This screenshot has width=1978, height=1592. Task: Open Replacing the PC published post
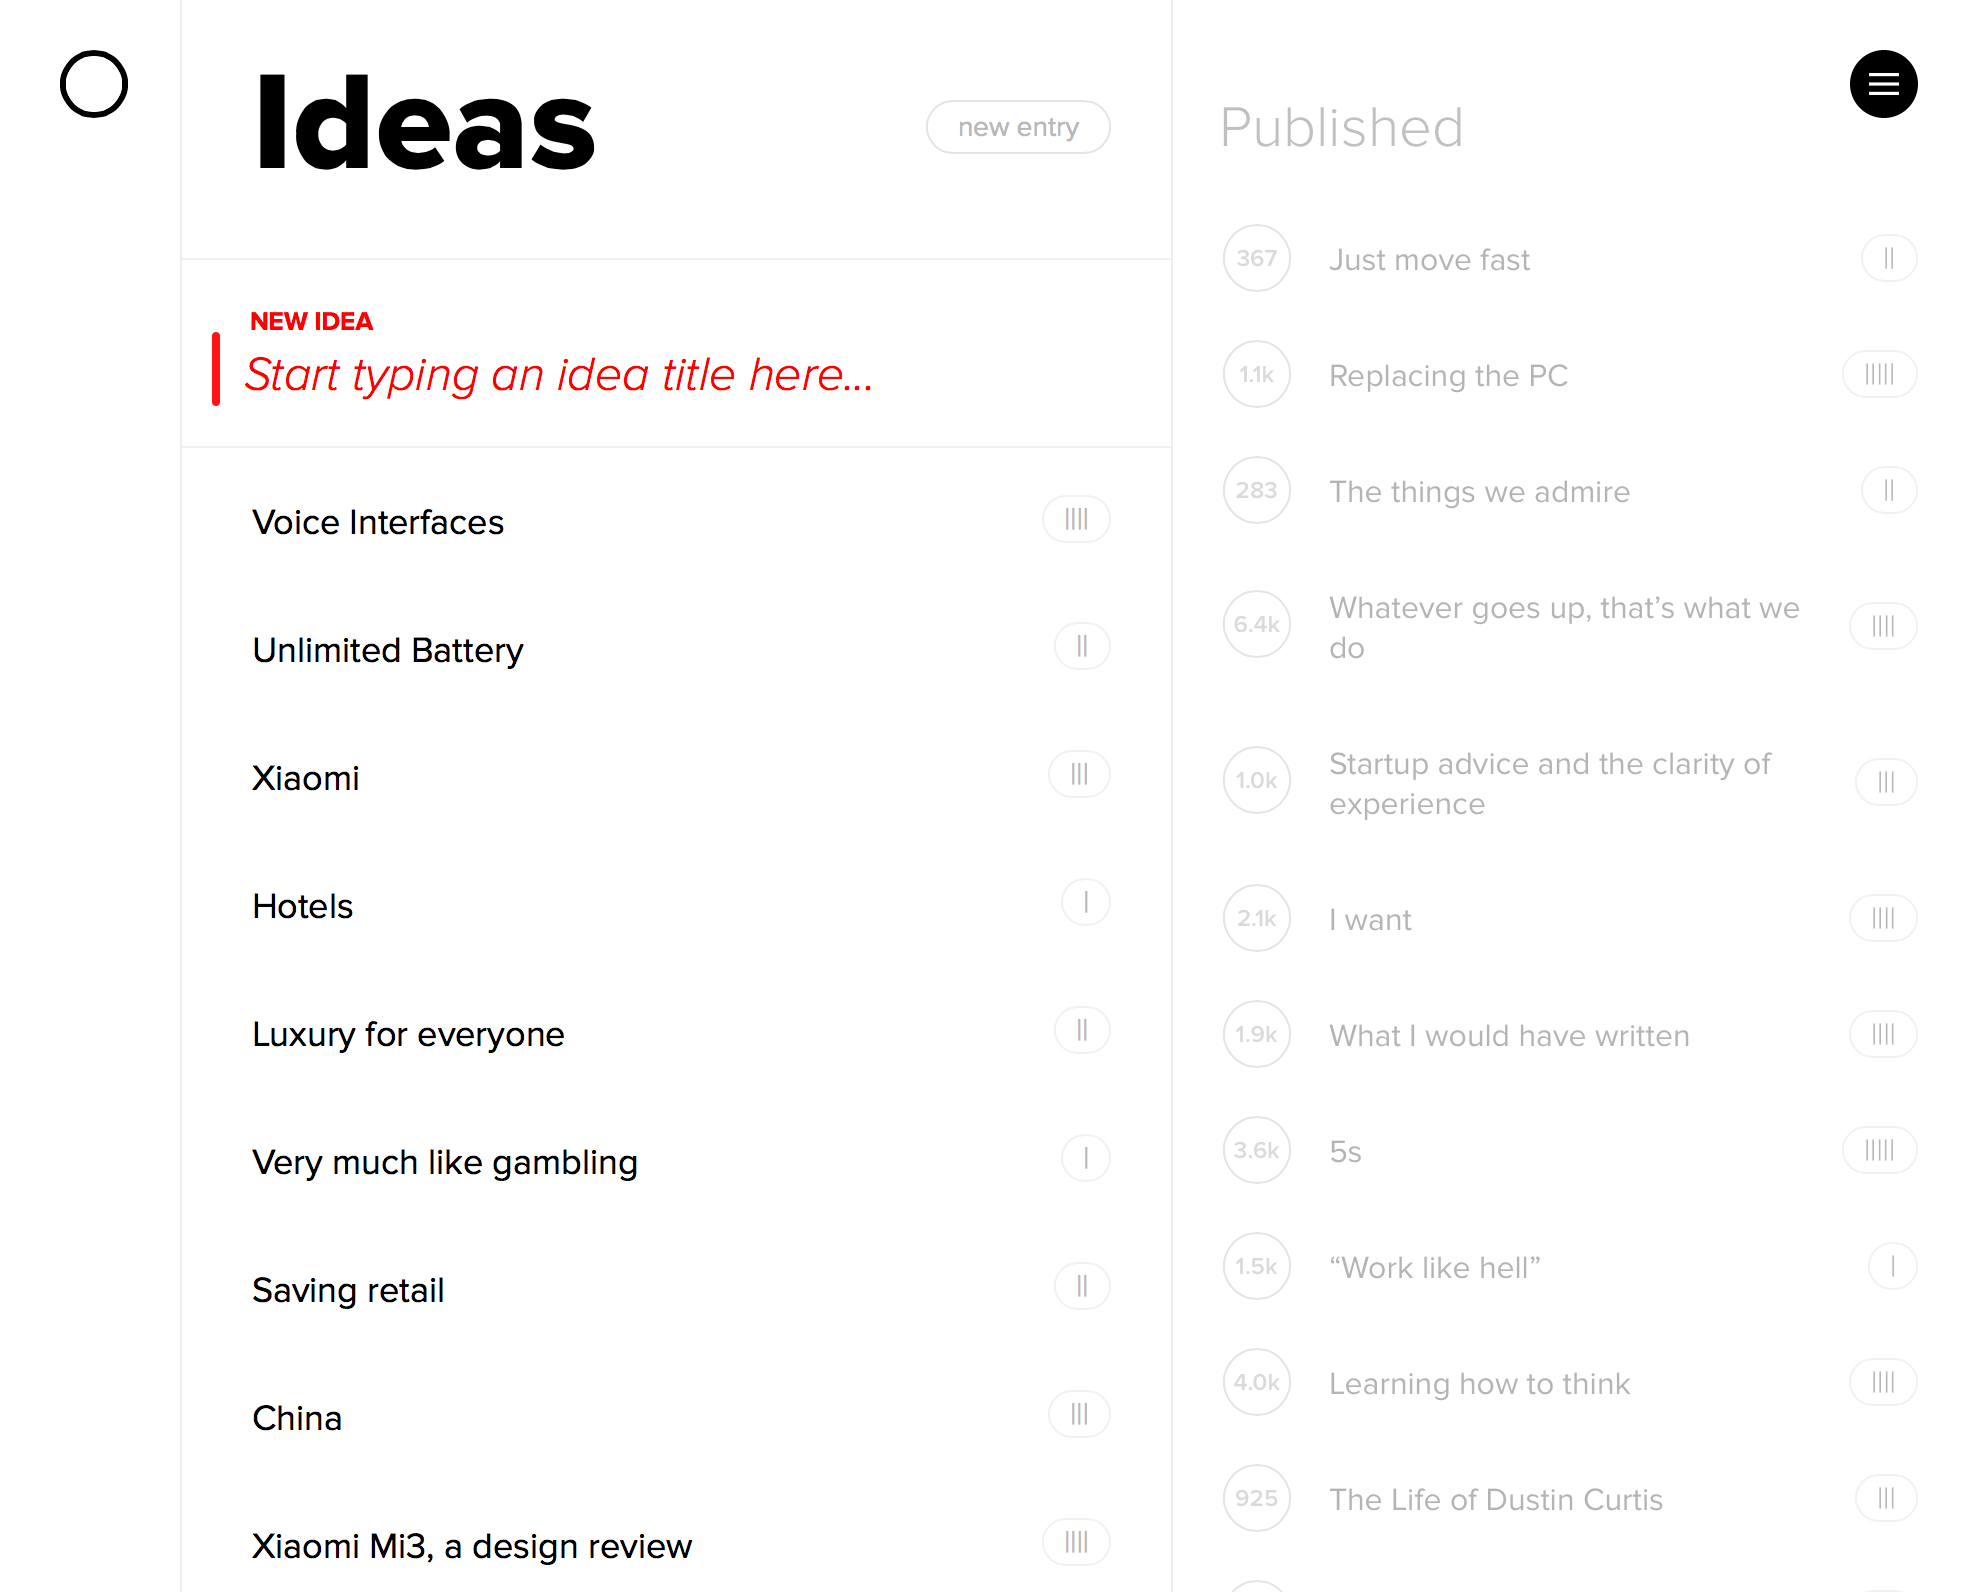1448,376
